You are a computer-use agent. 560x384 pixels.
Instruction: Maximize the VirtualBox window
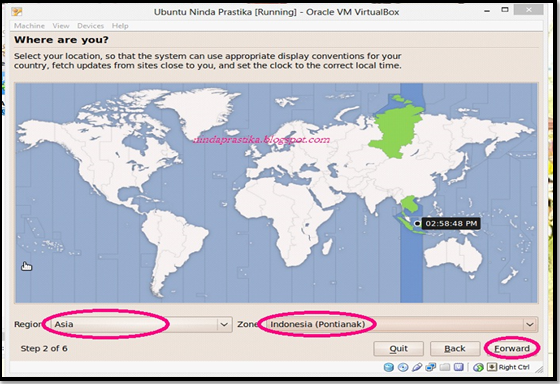pos(505,10)
